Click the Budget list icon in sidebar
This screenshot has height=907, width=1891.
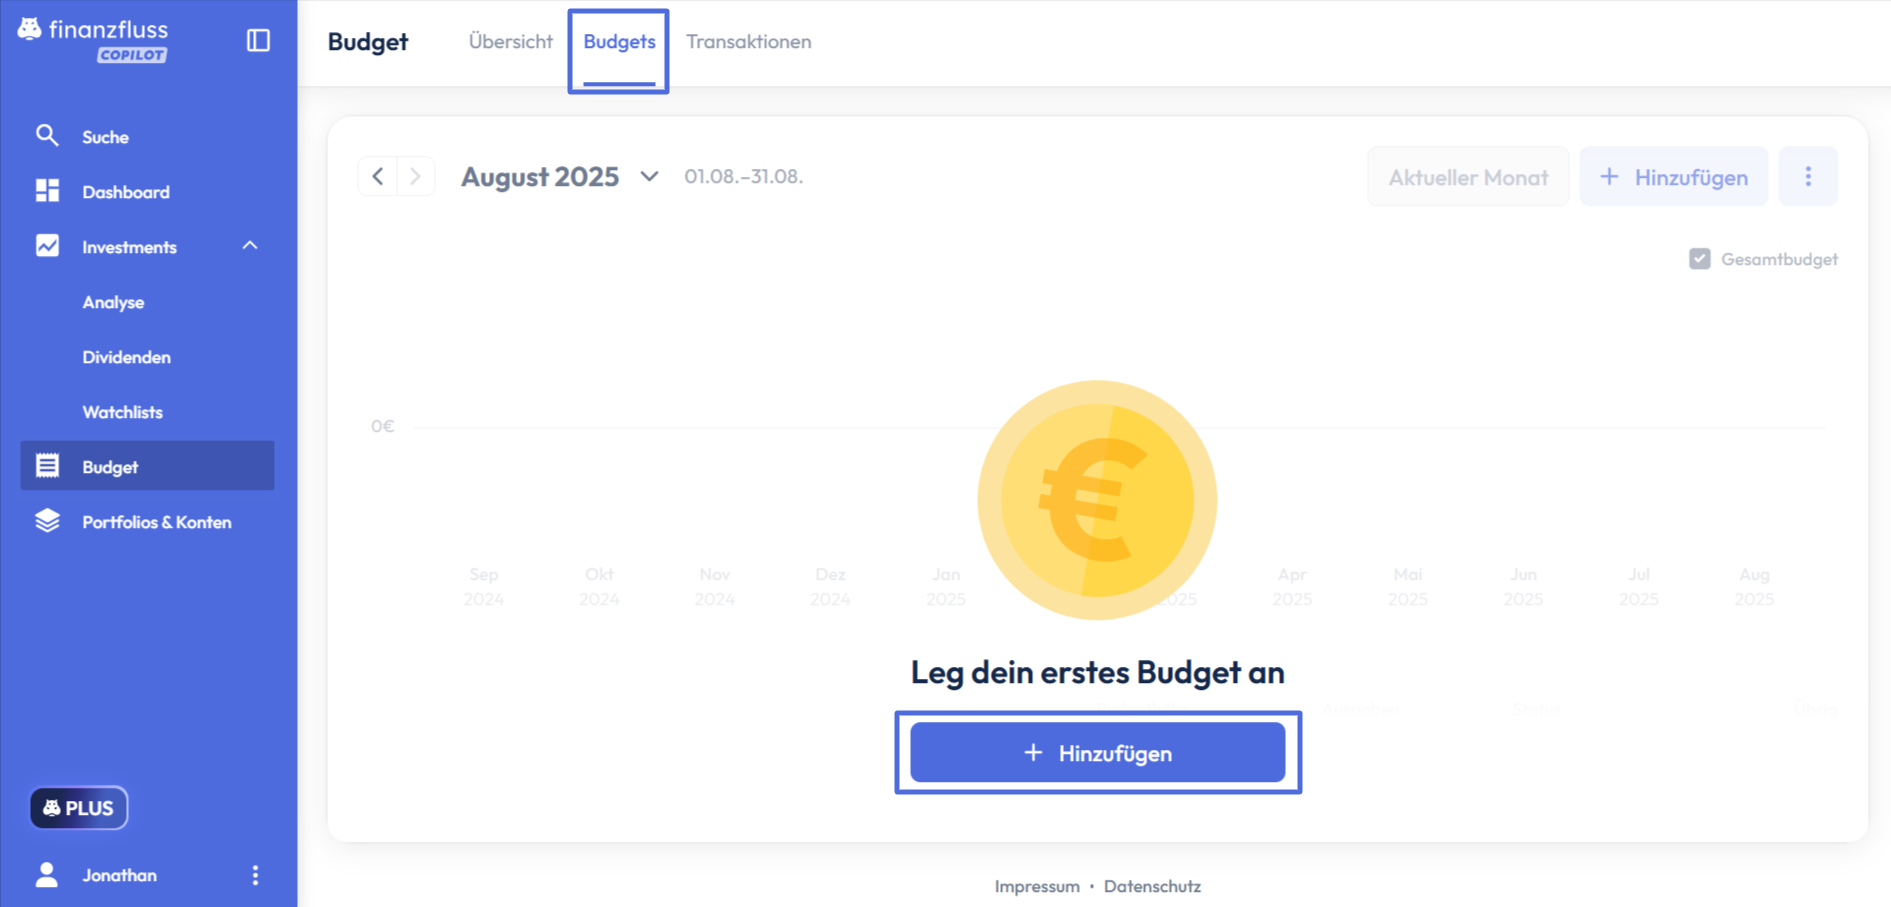pyautogui.click(x=47, y=466)
